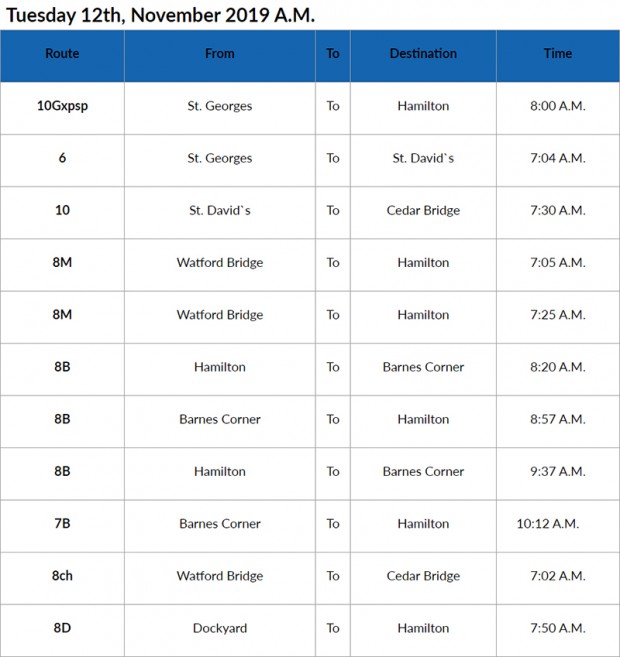Click the 8:00 A.M. time cell
Viewport: 620px width, 657px height.
(x=558, y=106)
